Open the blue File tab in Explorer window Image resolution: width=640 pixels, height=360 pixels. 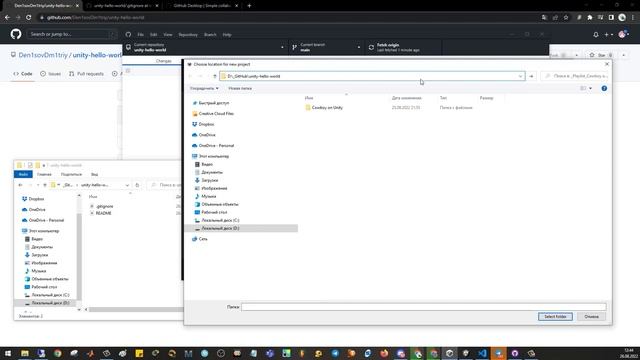pyautogui.click(x=23, y=175)
